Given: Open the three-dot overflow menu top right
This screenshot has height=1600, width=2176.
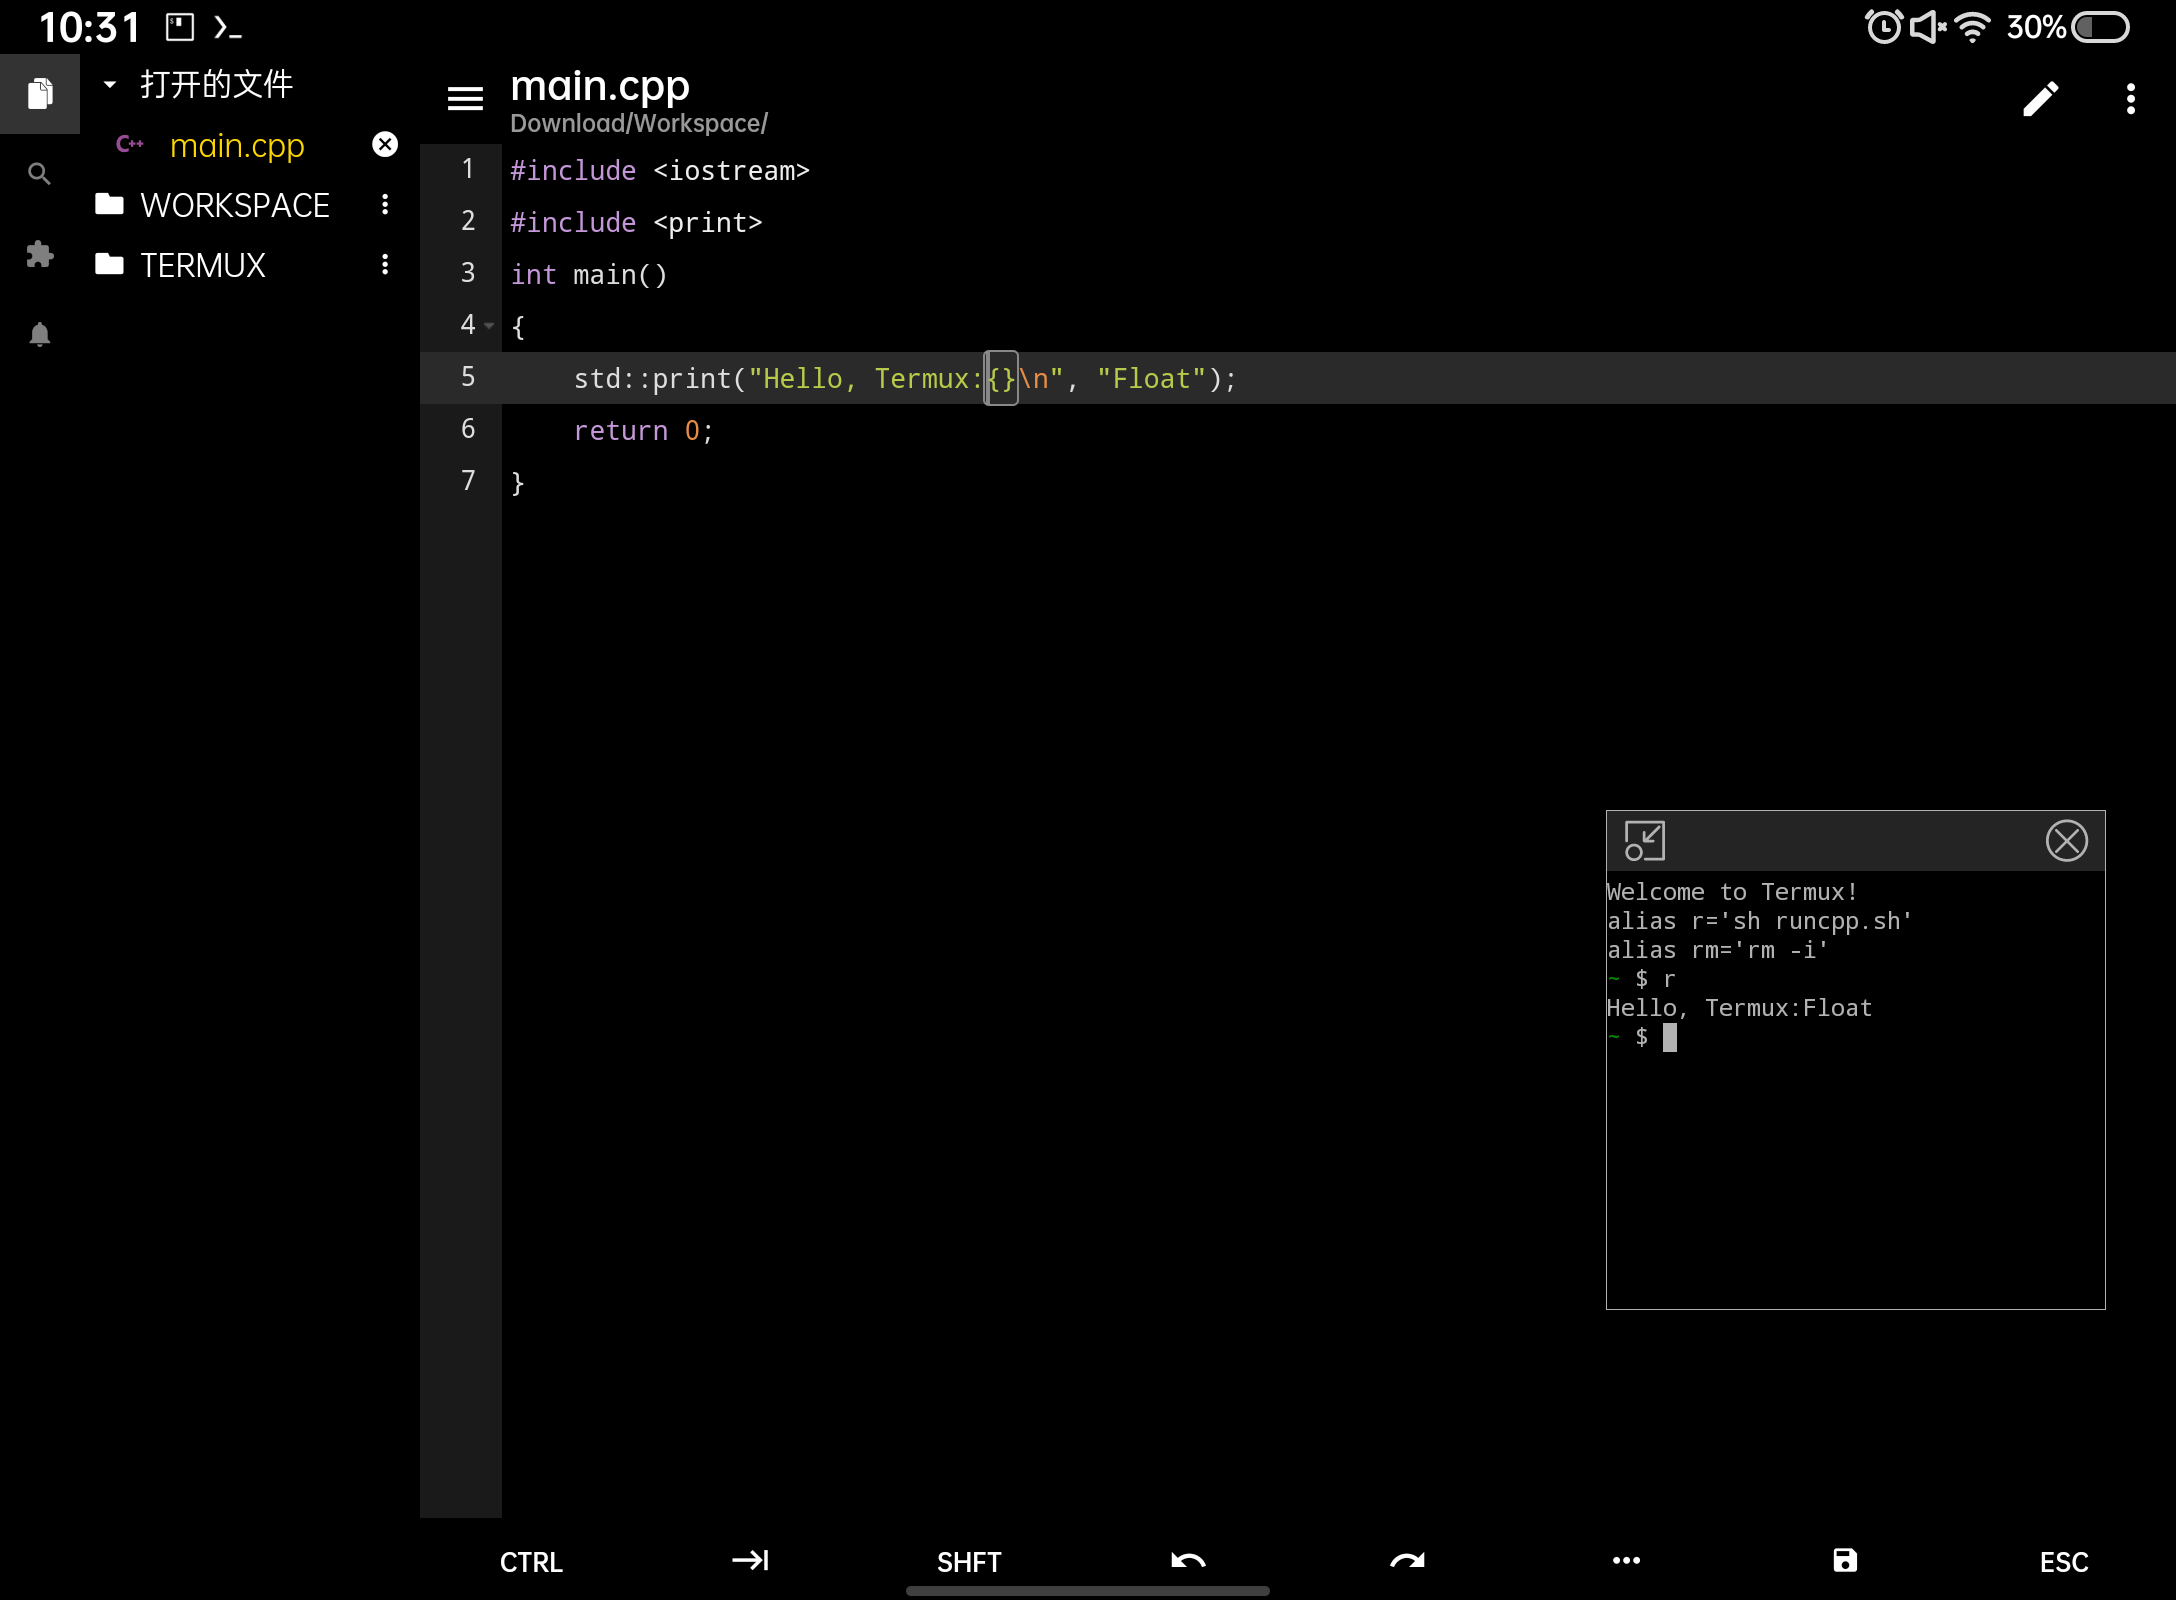Looking at the screenshot, I should pyautogui.click(x=2131, y=99).
